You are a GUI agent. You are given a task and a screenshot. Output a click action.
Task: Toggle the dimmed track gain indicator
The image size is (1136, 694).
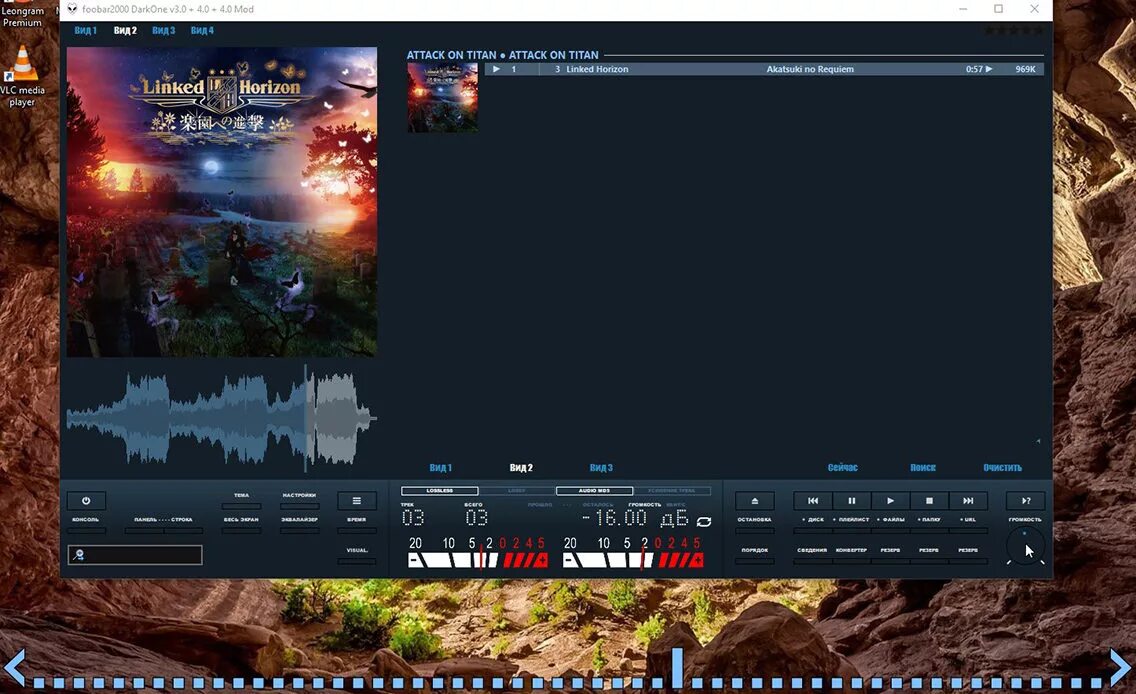[672, 490]
